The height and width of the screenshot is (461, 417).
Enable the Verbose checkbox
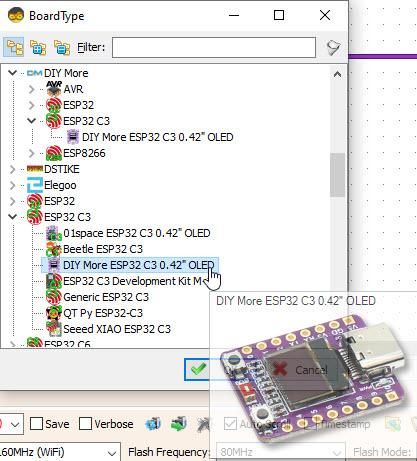pos(85,424)
